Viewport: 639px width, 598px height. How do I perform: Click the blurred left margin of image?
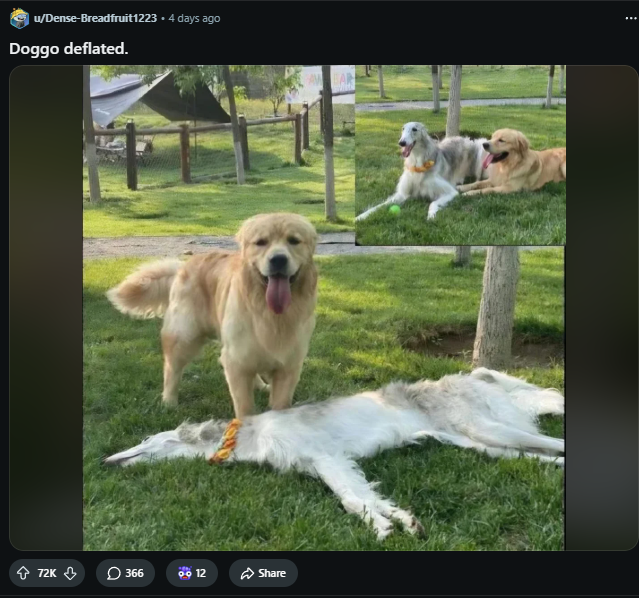click(46, 308)
